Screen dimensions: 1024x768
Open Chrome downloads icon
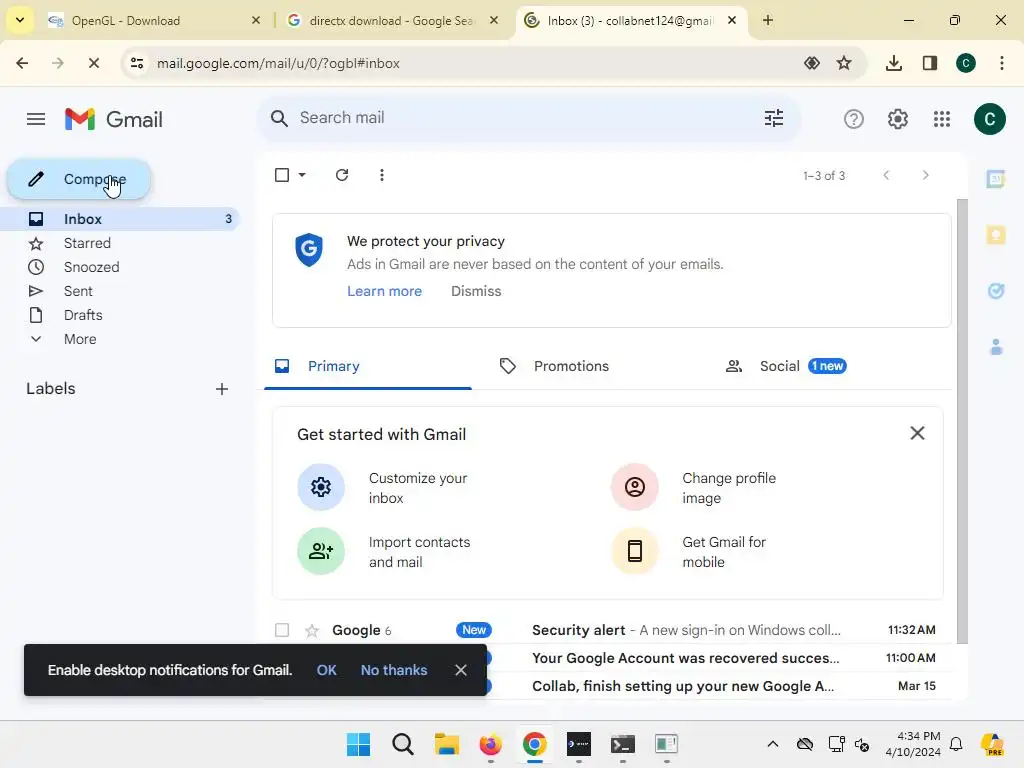[894, 63]
